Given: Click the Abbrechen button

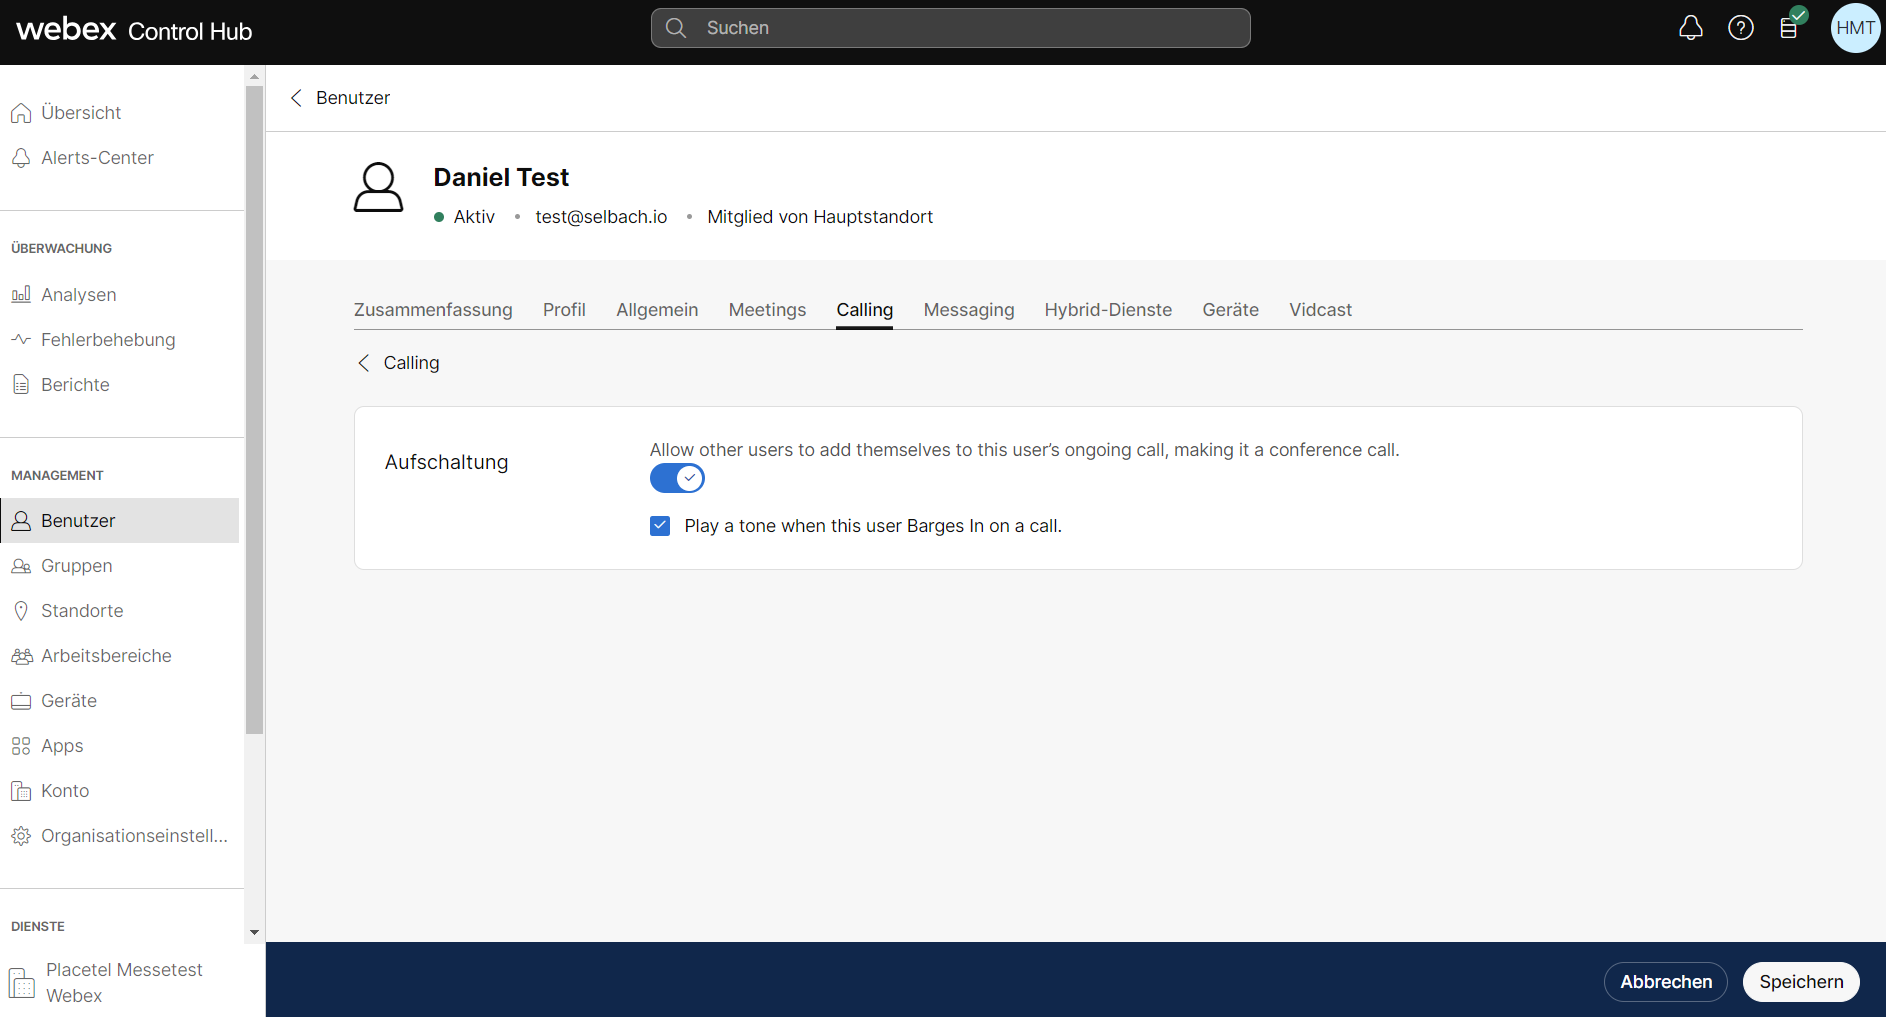Looking at the screenshot, I should [1665, 982].
